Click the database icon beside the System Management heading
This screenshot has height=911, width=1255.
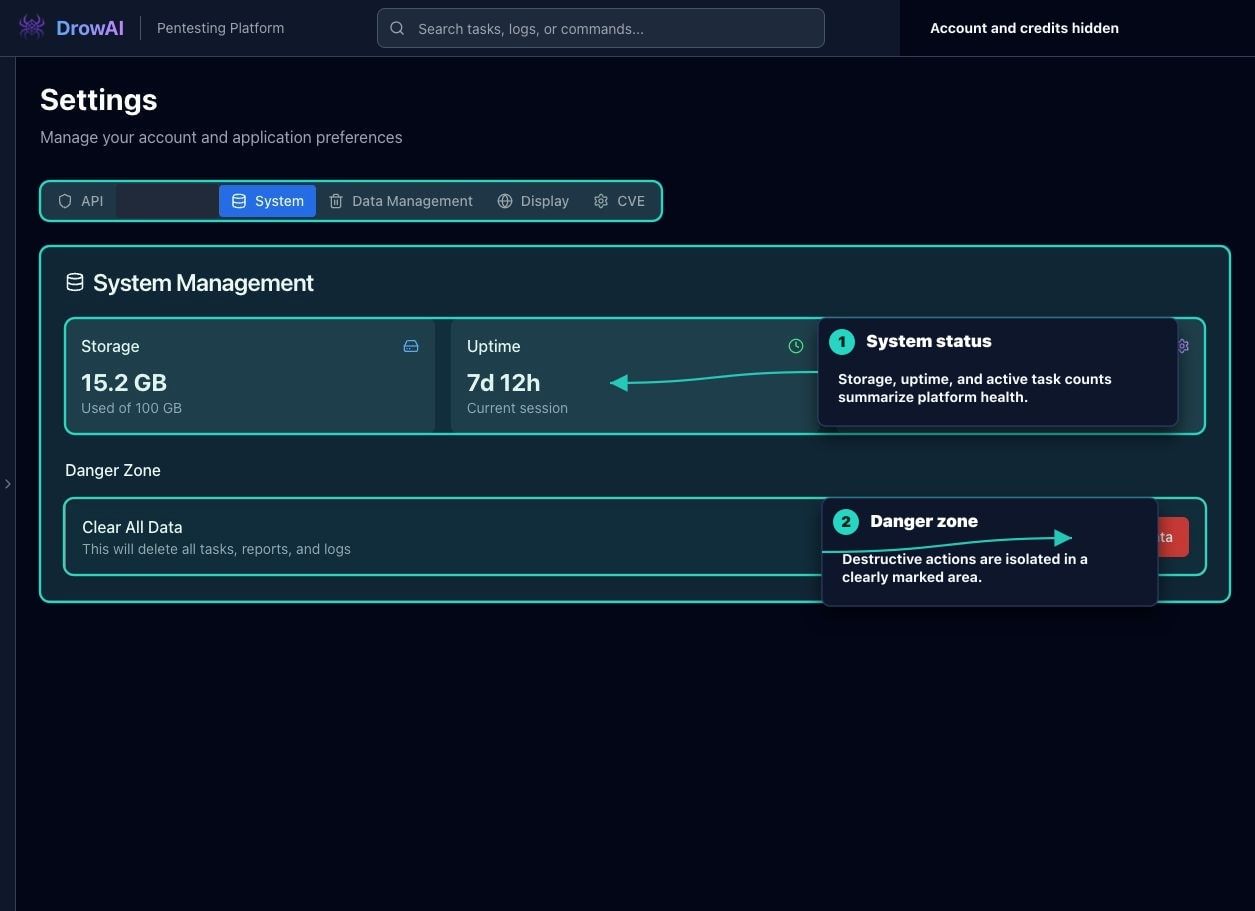coord(75,282)
